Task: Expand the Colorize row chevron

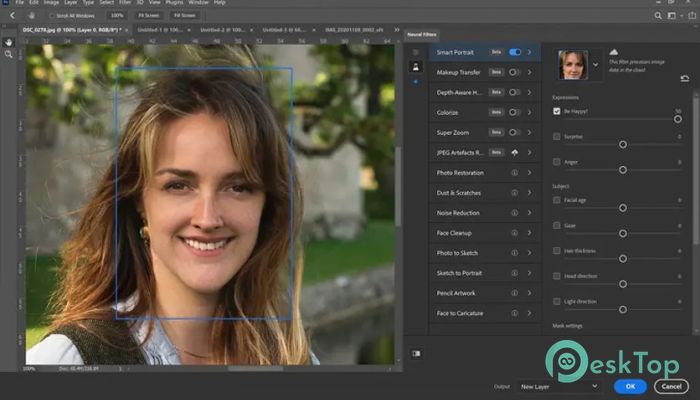Action: (530, 112)
